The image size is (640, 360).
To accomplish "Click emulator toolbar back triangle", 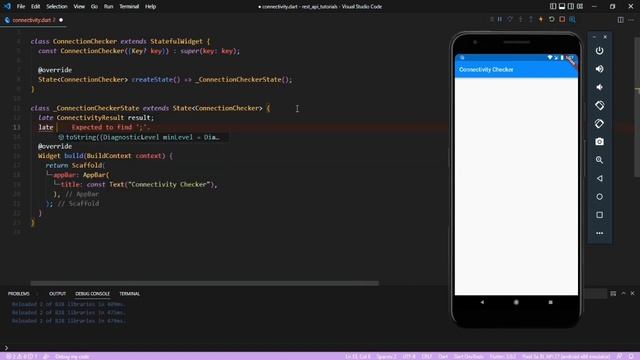I will 599,178.
